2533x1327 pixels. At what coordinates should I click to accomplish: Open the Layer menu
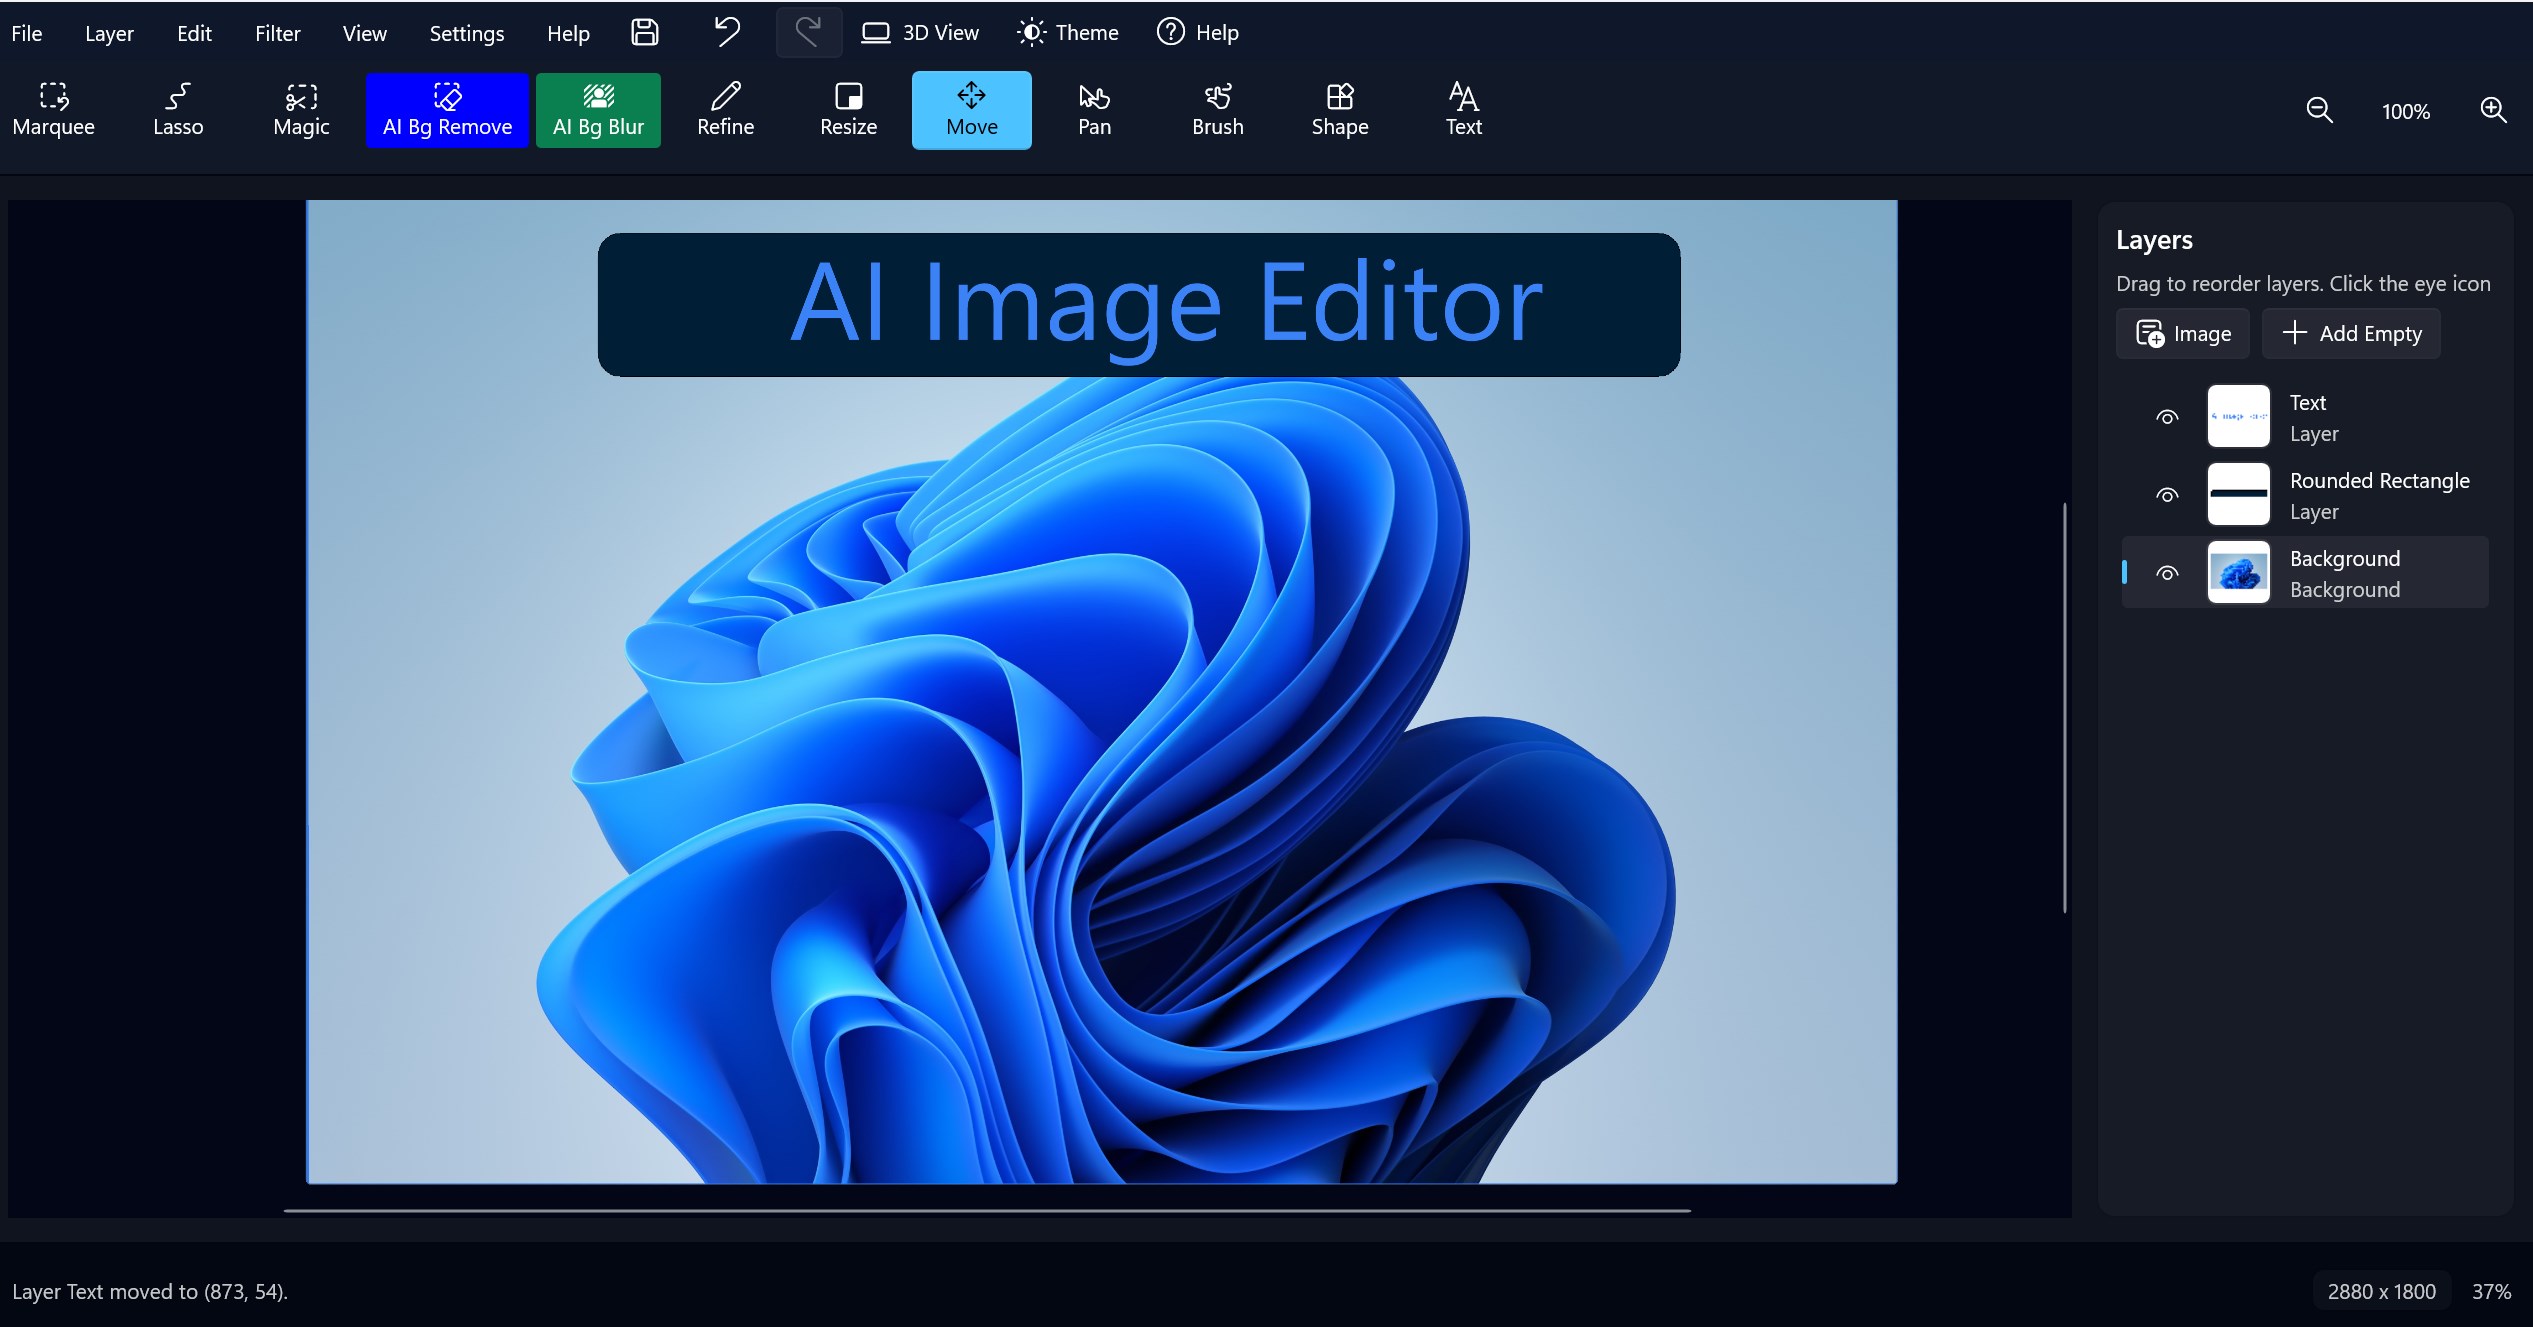point(109,33)
